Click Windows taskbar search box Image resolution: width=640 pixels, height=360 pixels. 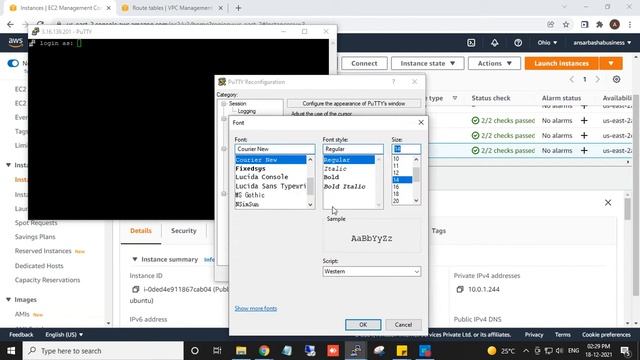pos(103,351)
